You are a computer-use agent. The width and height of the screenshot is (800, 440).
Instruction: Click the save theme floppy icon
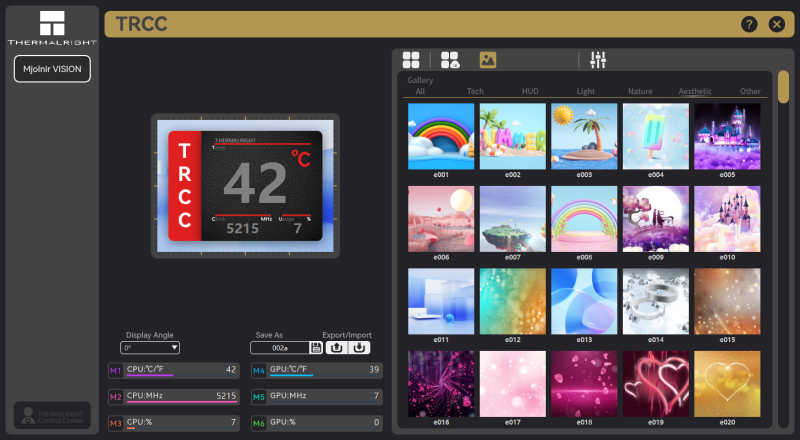pos(316,348)
